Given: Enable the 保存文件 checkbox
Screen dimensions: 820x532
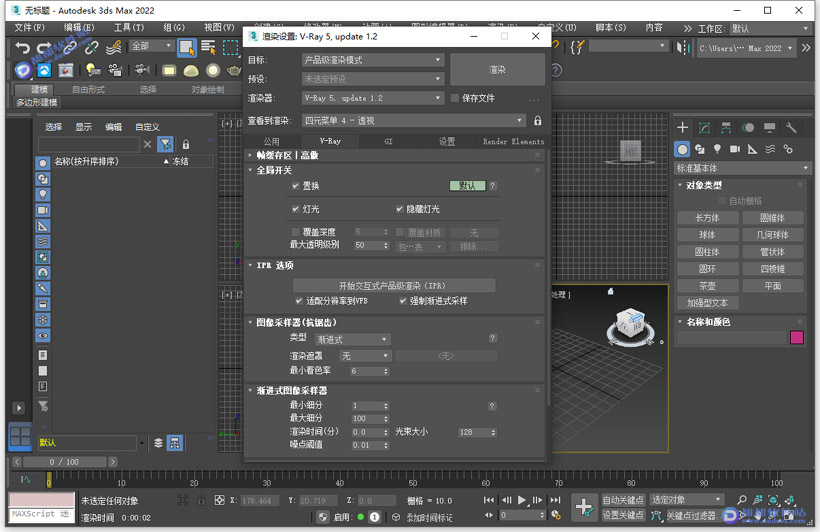Looking at the screenshot, I should [x=455, y=98].
